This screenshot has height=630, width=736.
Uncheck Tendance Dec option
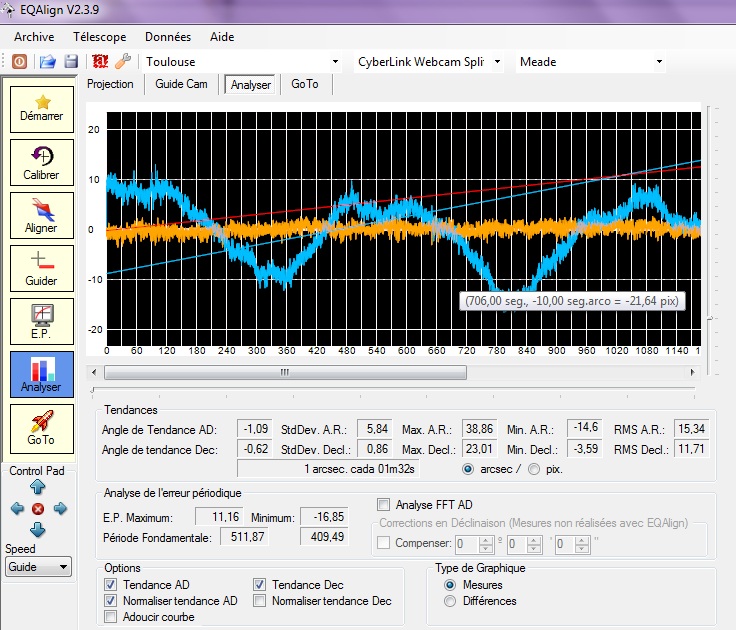click(x=259, y=584)
